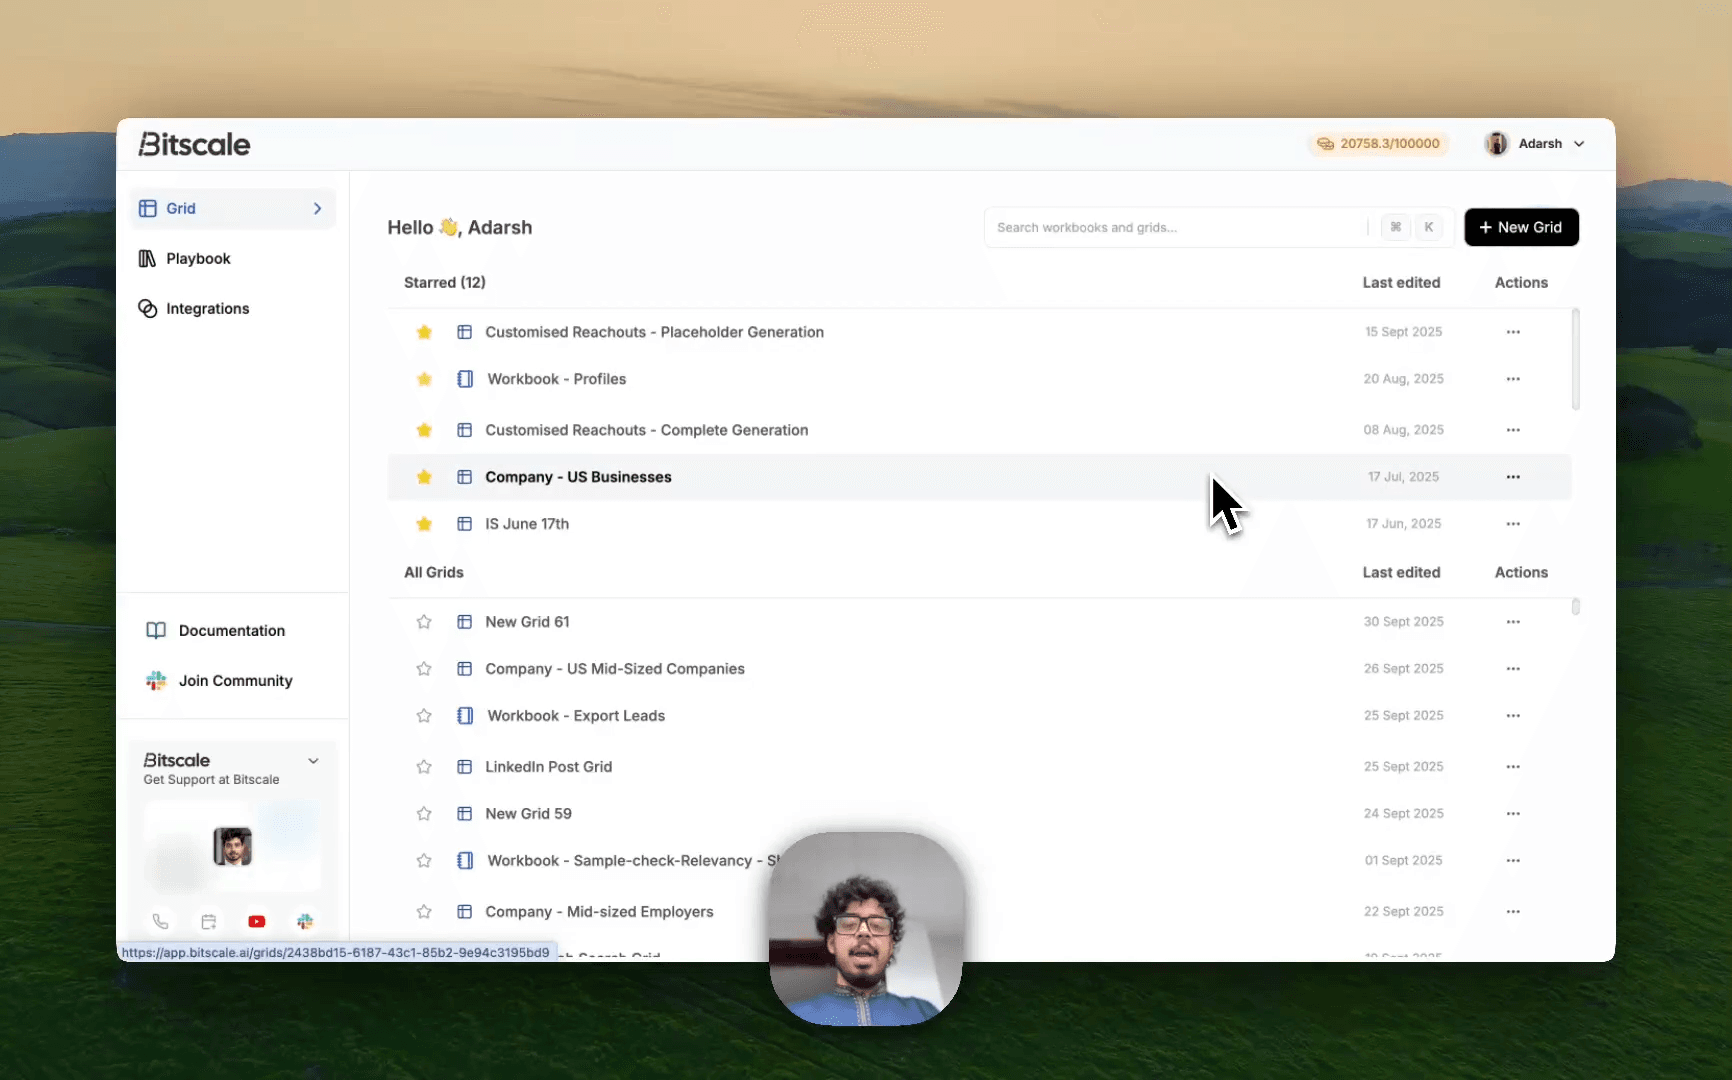Open the Slack icon in support panel

pyautogui.click(x=305, y=921)
